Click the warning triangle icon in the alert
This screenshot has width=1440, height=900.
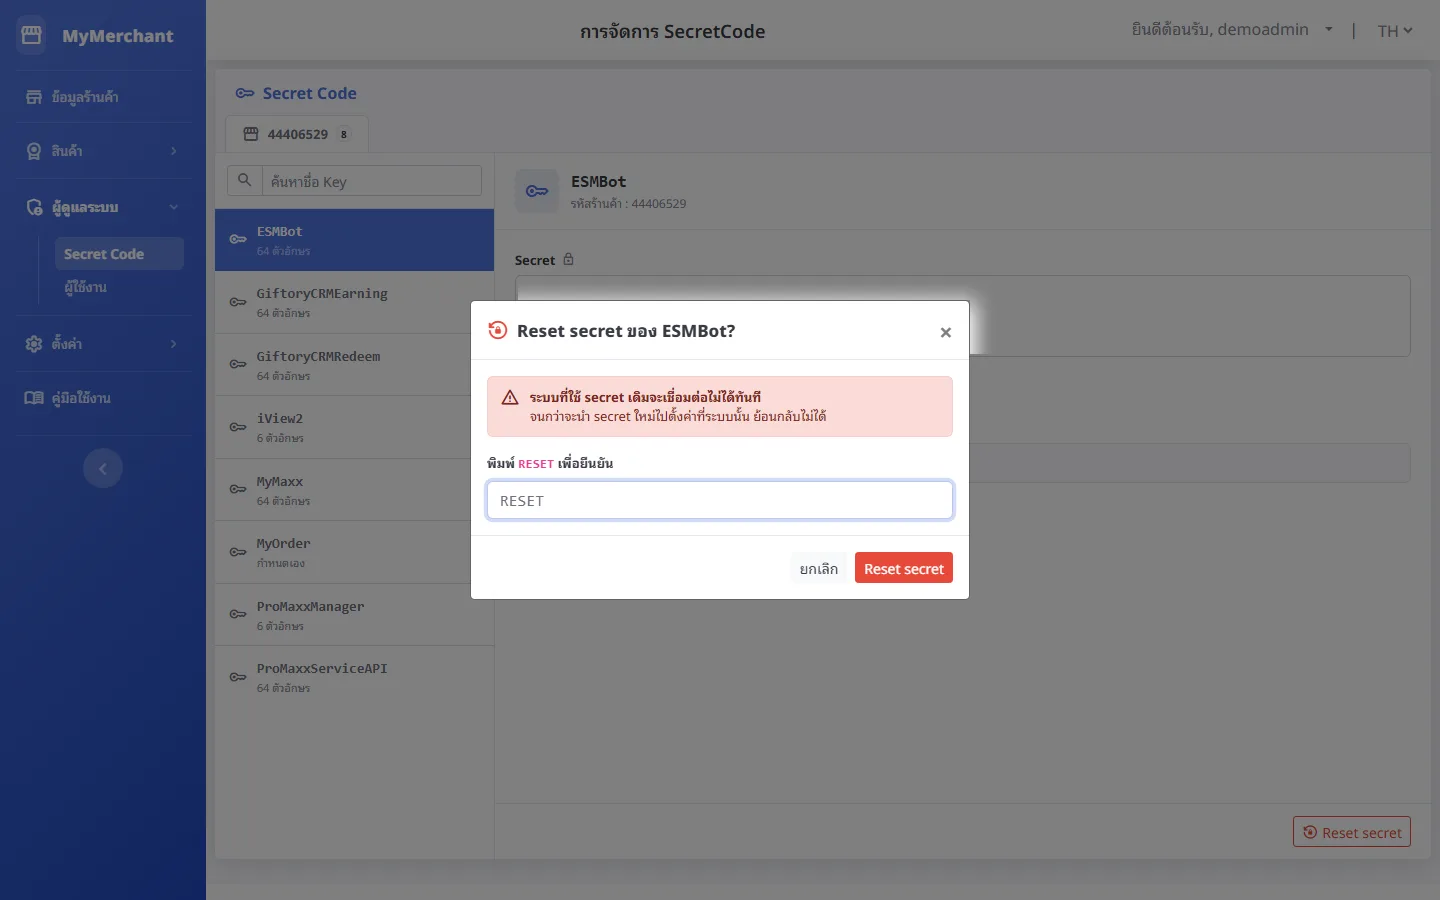point(510,398)
